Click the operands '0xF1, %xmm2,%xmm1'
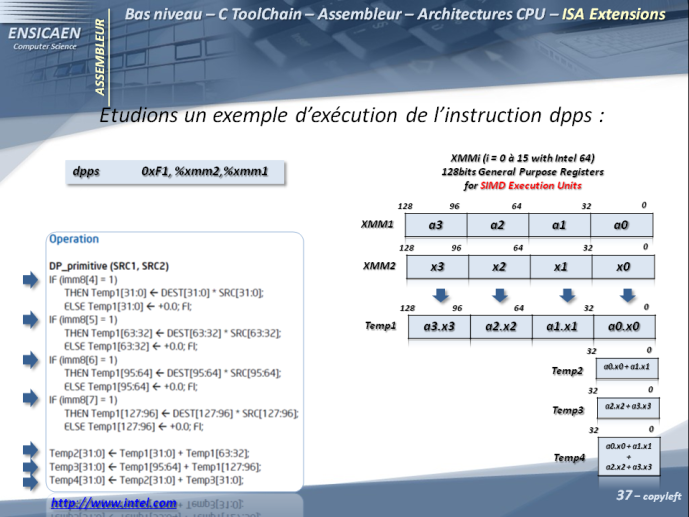This screenshot has width=689, height=517. (205, 171)
